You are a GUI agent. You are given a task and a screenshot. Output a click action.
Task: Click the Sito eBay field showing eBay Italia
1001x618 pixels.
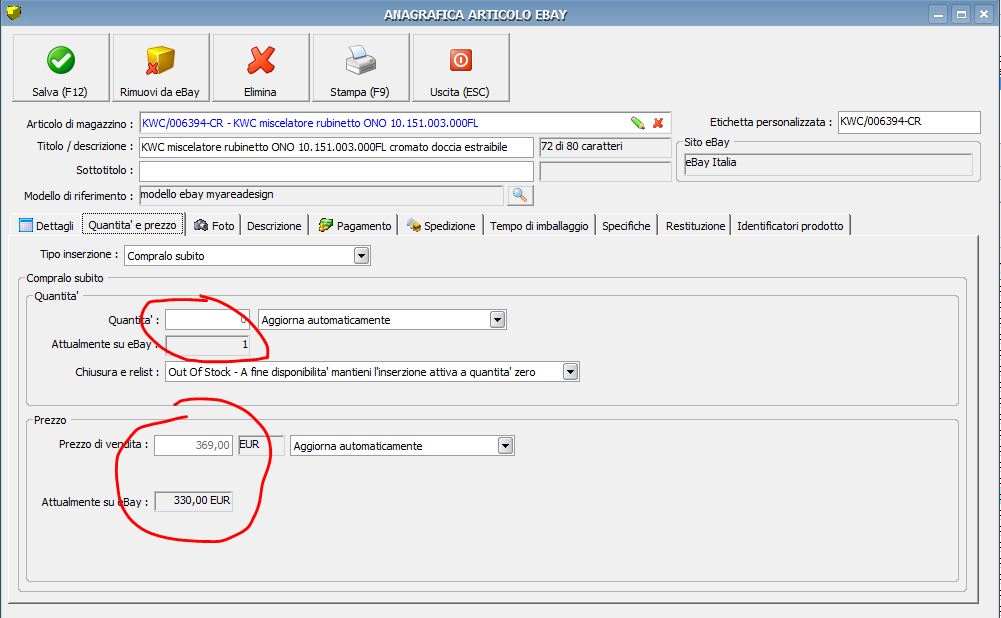[x=828, y=163]
